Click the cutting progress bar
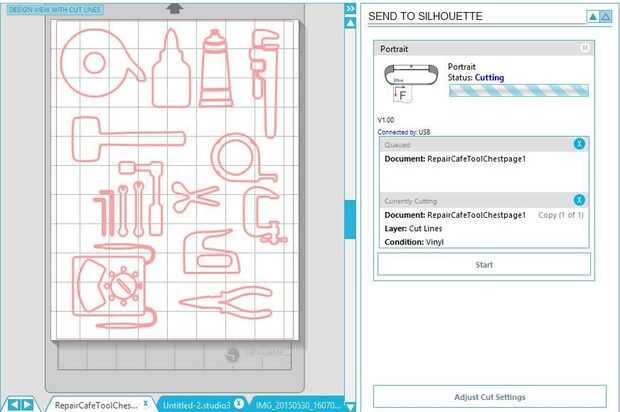Image resolution: width=620 pixels, height=412 pixels. [519, 91]
